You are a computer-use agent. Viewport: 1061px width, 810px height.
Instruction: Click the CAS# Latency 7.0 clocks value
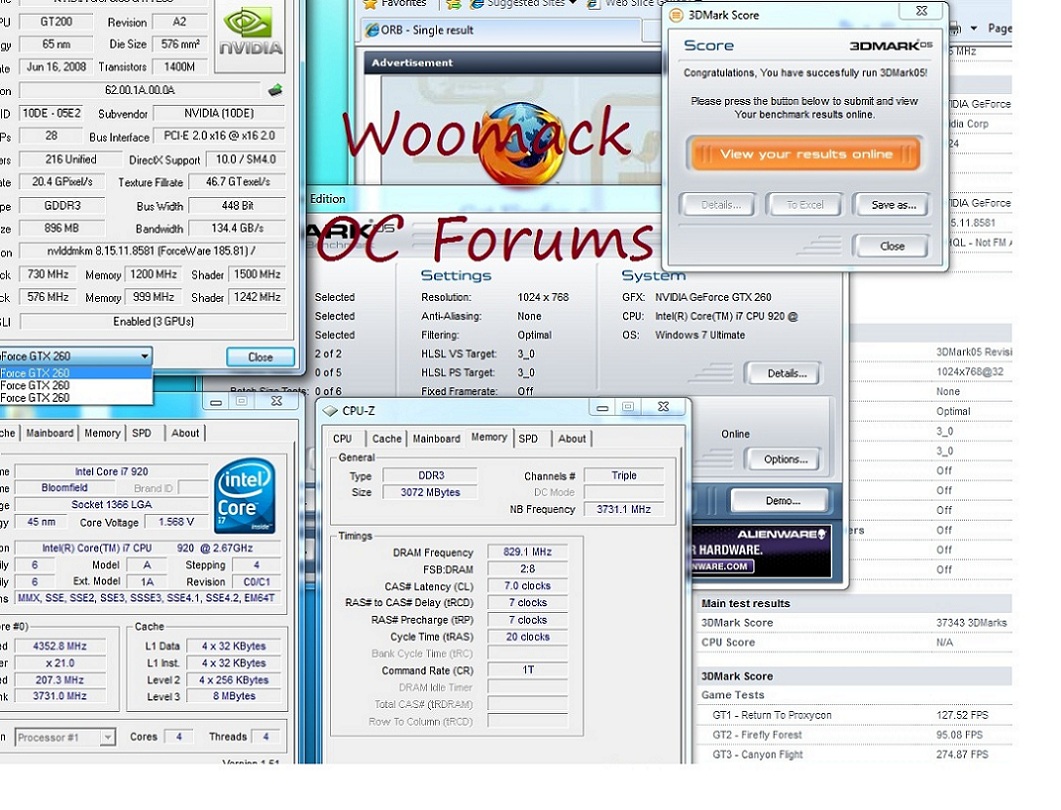[527, 586]
